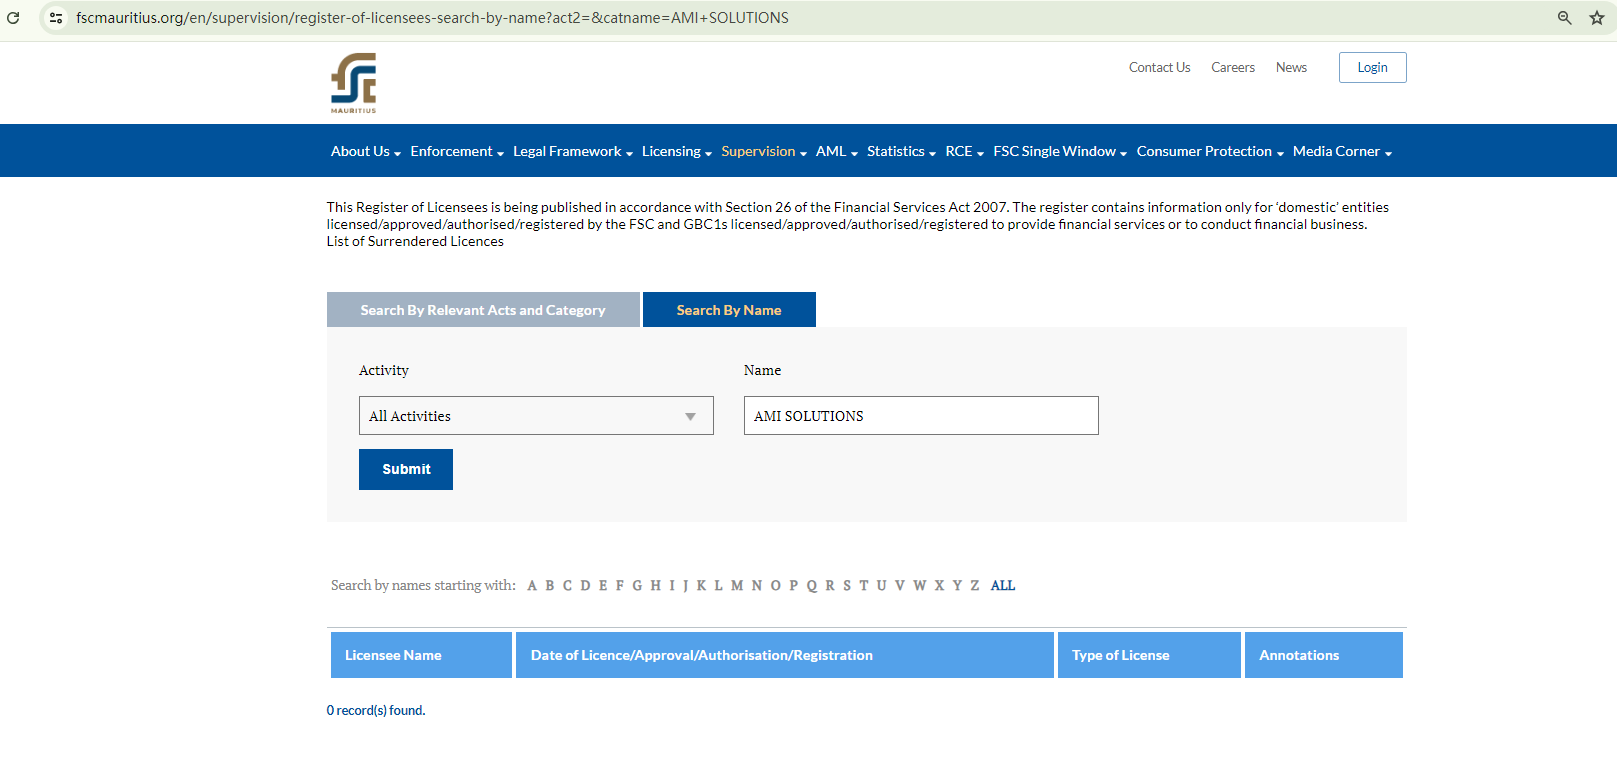Reload the page with browser refresh icon
Image resolution: width=1617 pixels, height=763 pixels.
(14, 18)
